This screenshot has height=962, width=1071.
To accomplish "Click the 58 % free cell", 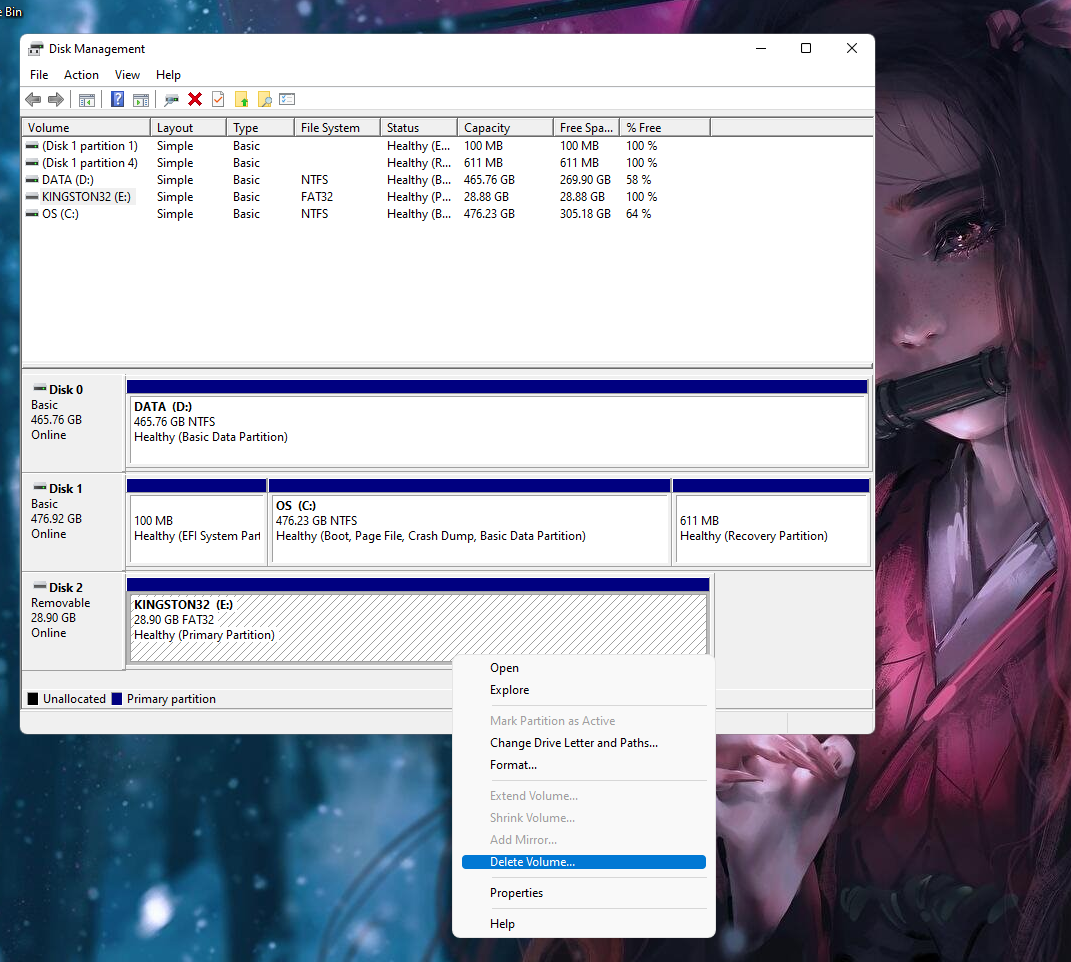I will pos(639,180).
